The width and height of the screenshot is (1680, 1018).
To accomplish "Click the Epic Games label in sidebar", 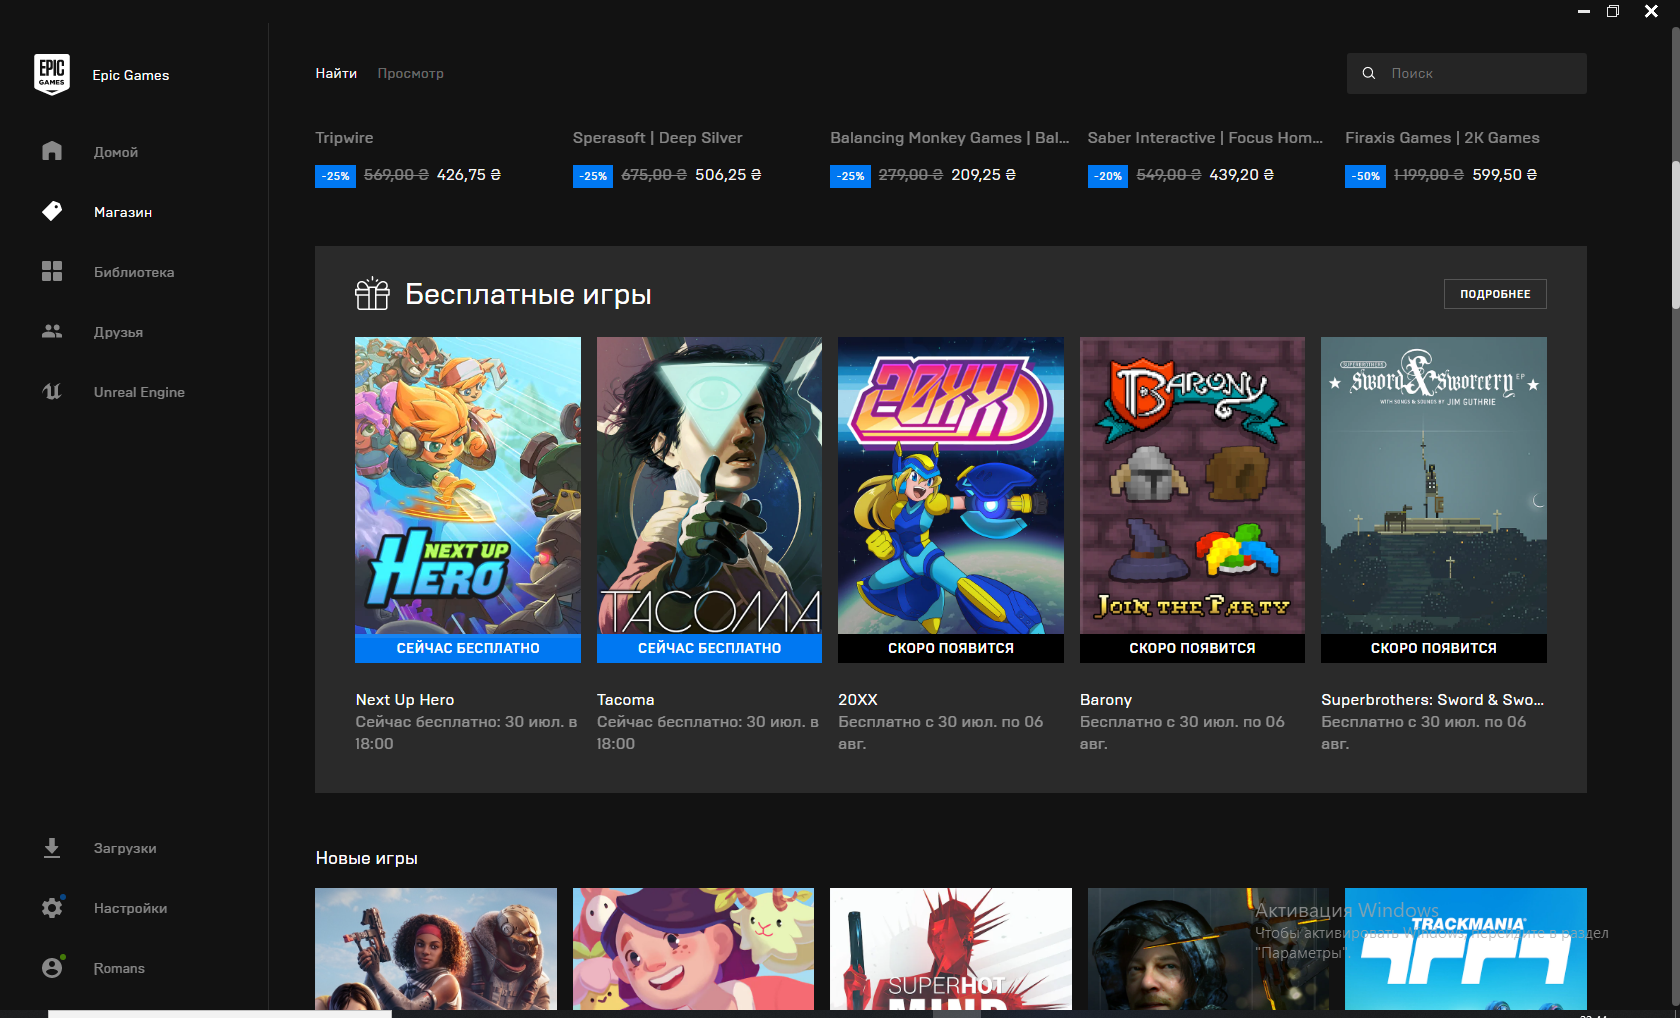I will click(131, 75).
